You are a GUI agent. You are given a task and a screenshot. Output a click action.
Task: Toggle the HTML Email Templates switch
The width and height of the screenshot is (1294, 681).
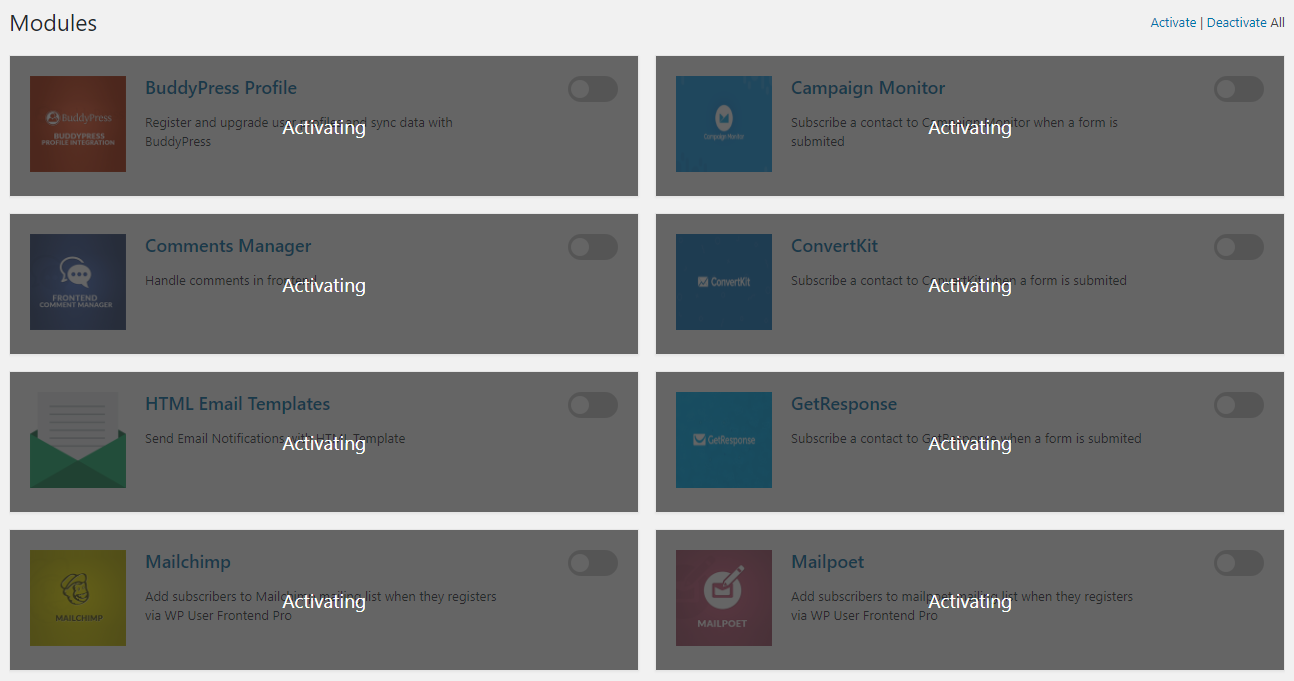tap(593, 405)
